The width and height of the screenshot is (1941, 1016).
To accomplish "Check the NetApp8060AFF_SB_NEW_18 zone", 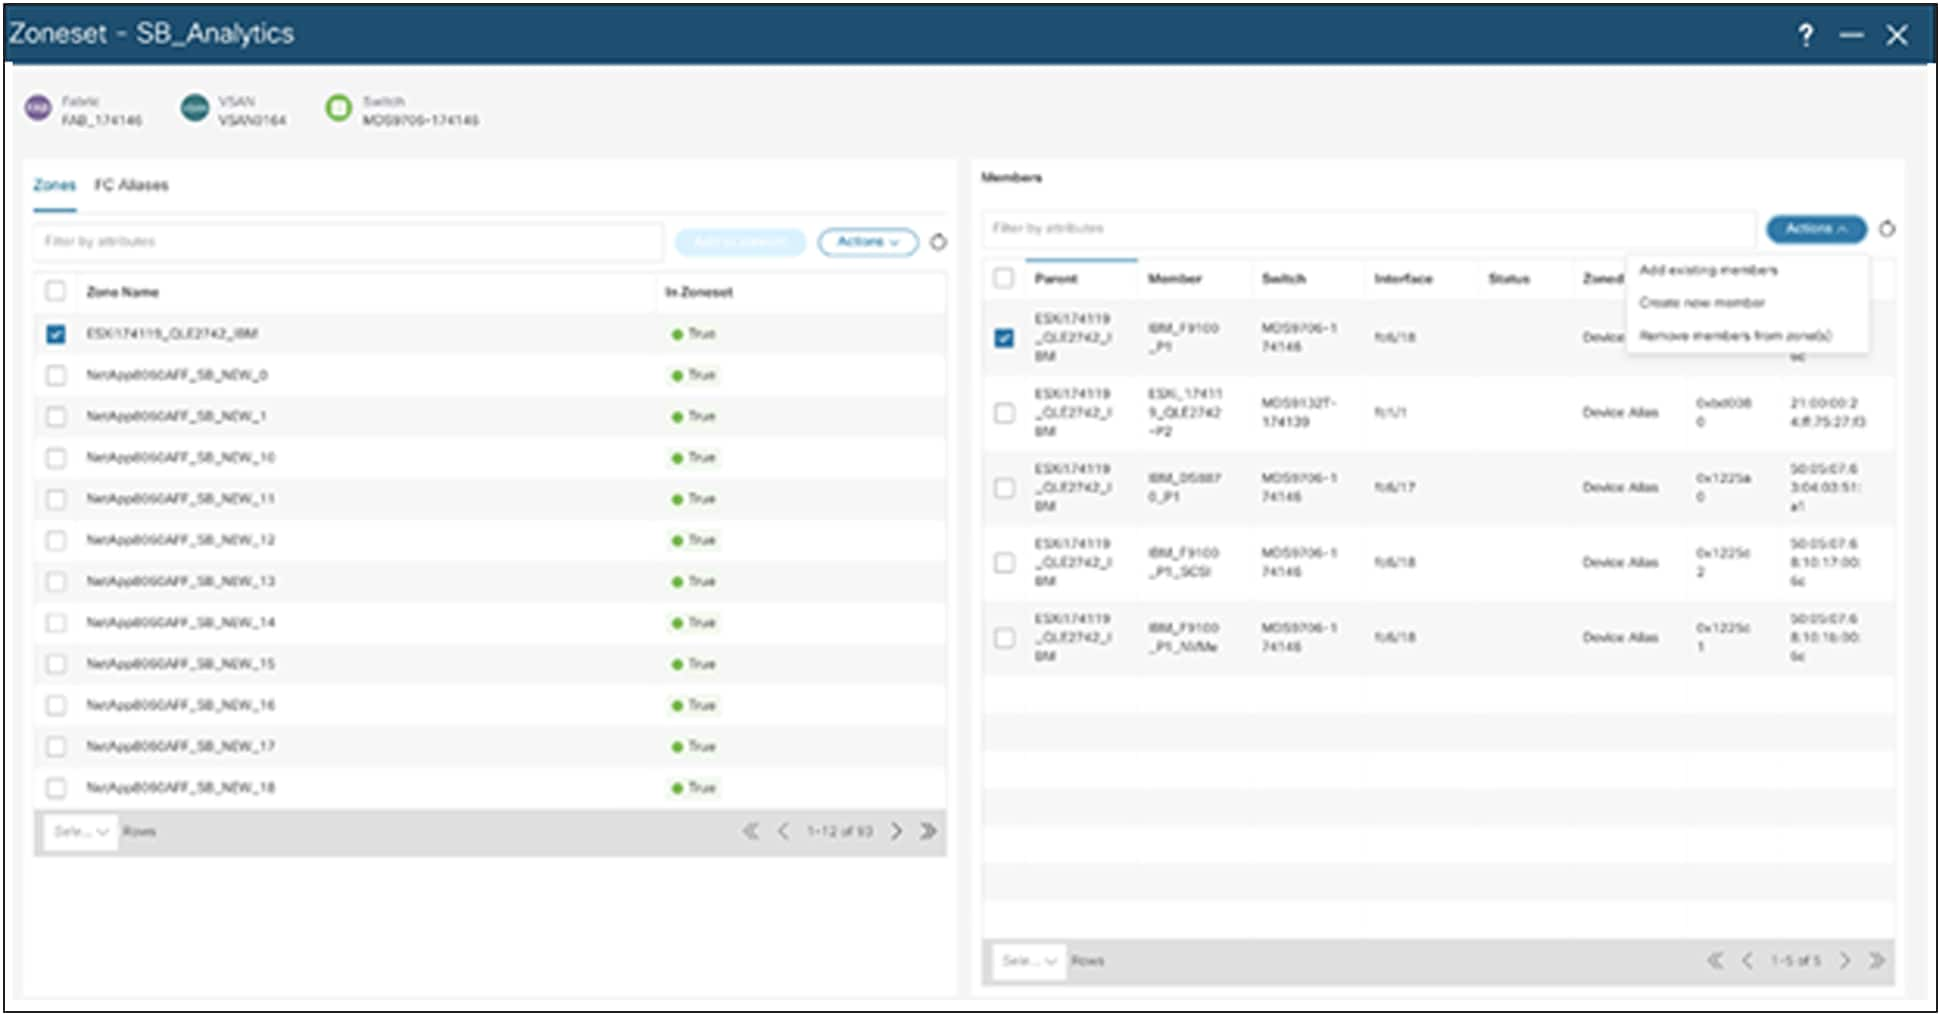I will (56, 788).
